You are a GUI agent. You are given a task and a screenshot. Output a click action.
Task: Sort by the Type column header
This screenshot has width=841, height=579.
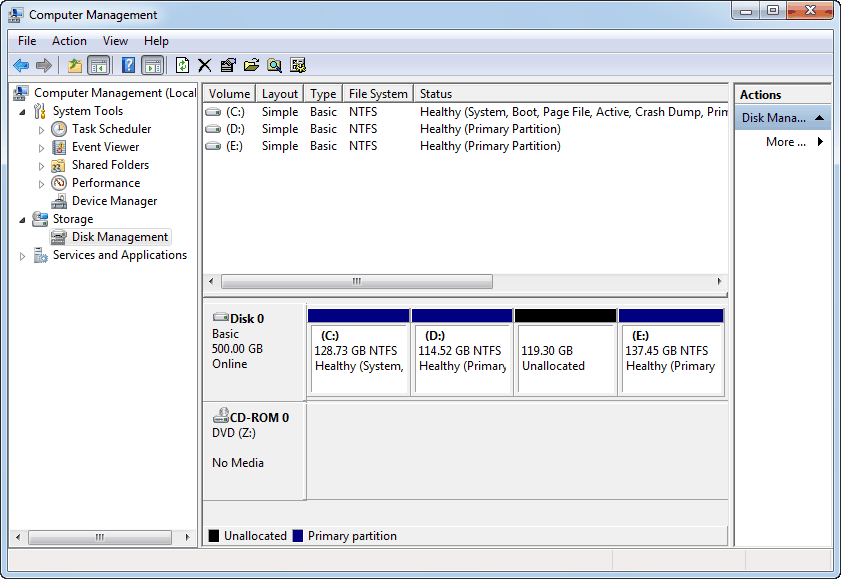323,94
